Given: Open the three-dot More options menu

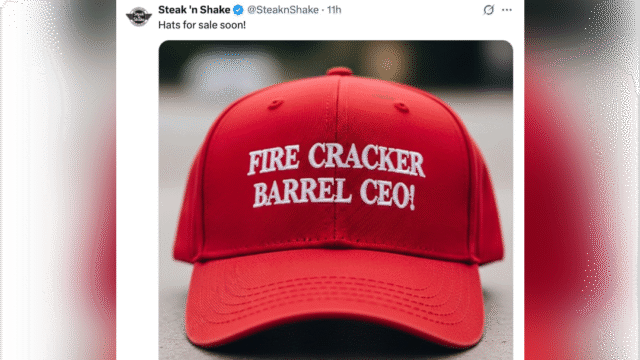Looking at the screenshot, I should 507,10.
